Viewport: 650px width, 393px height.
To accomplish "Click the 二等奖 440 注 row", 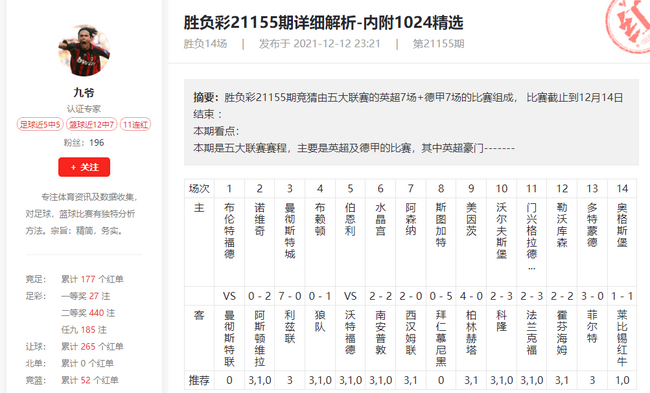I will [x=88, y=313].
